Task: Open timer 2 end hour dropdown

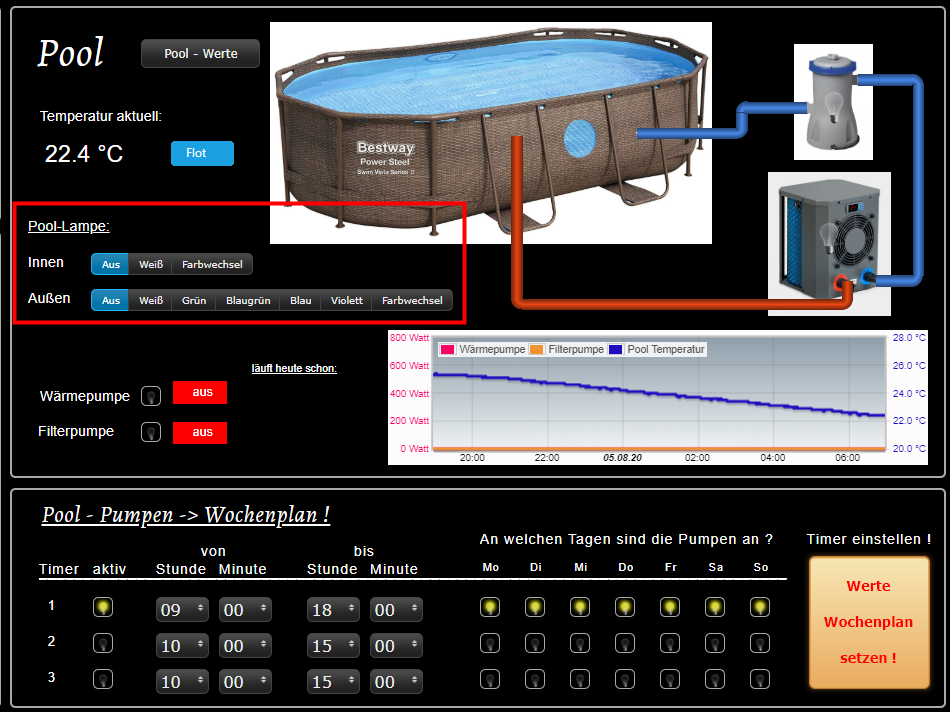Action: 333,645
